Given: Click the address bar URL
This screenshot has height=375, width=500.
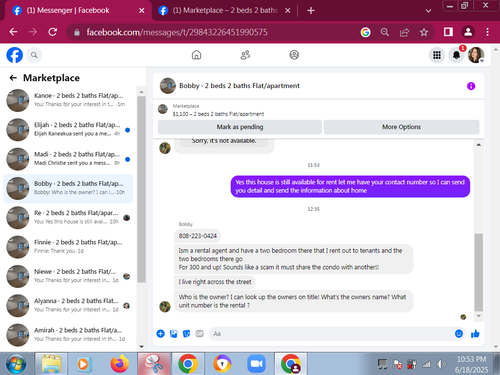Looking at the screenshot, I should 177,32.
